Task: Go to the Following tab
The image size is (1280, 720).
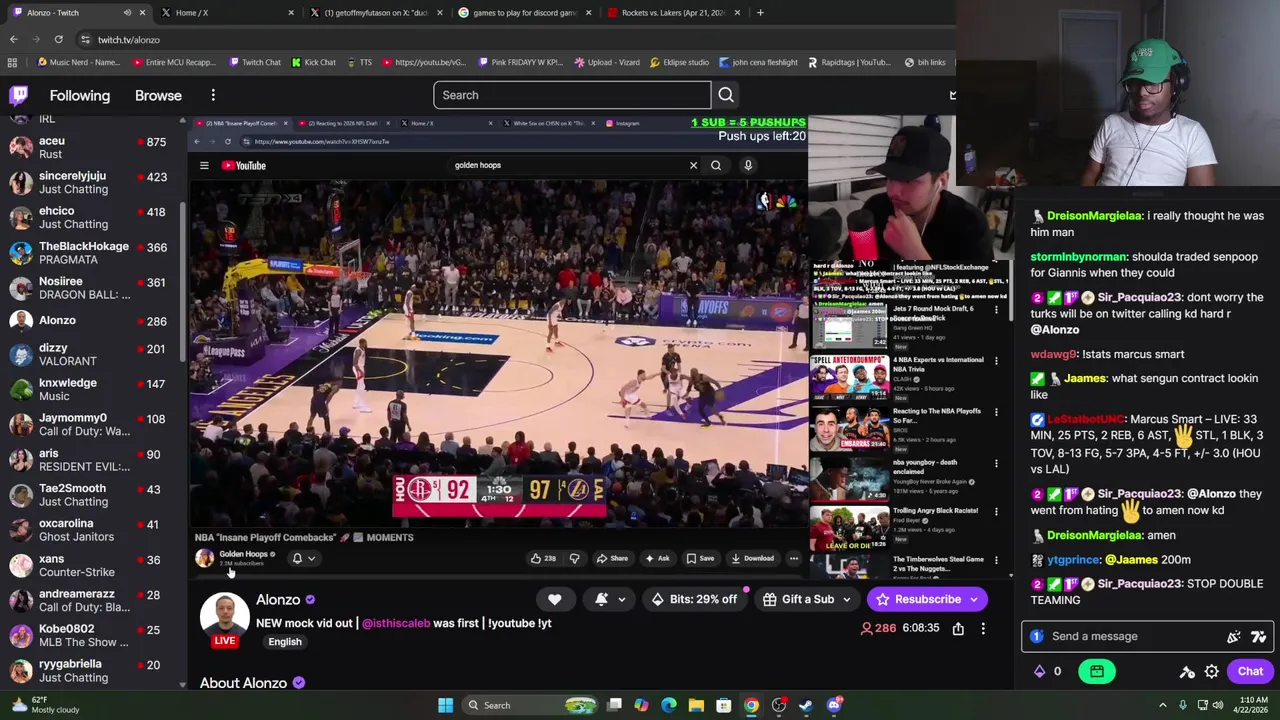Action: pyautogui.click(x=80, y=95)
